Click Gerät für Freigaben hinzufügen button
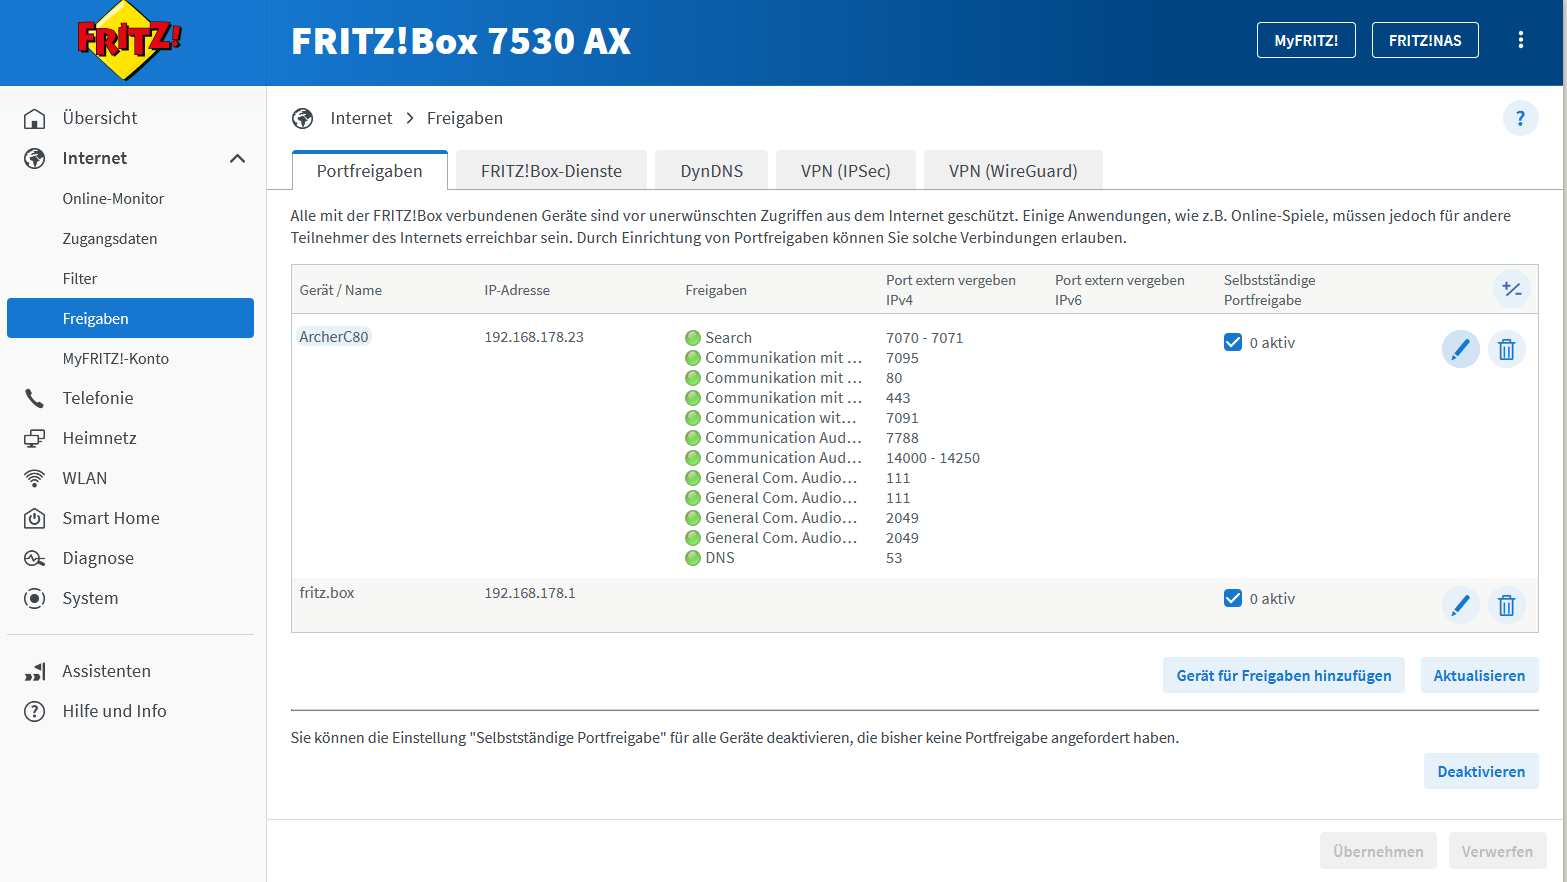 pyautogui.click(x=1283, y=675)
